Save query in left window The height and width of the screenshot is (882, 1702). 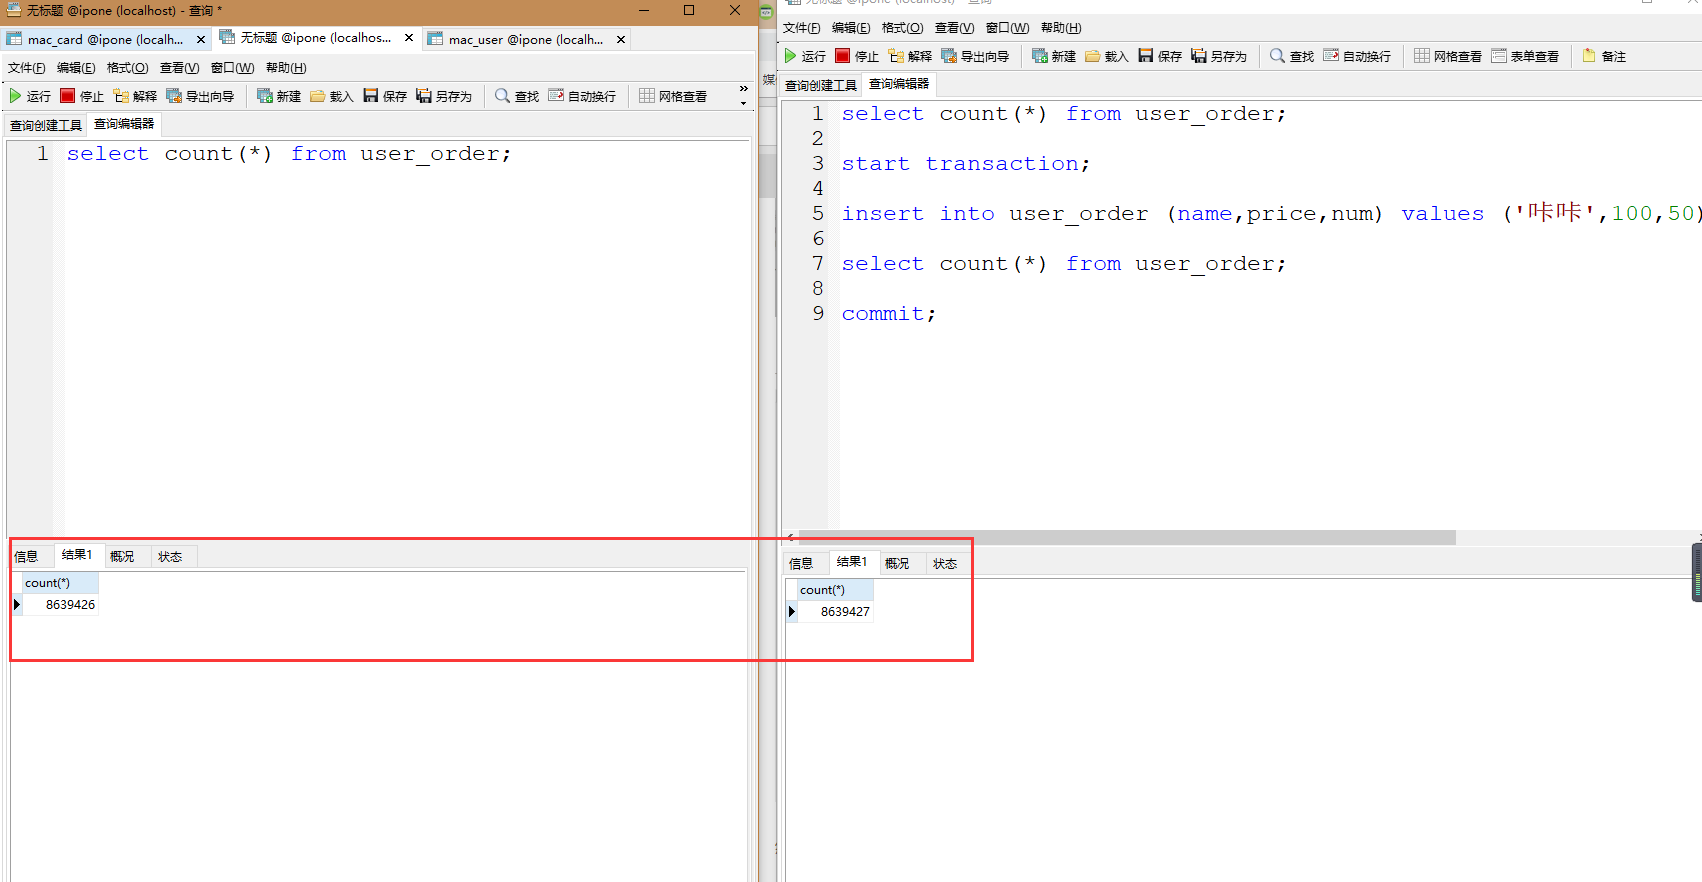(x=385, y=96)
